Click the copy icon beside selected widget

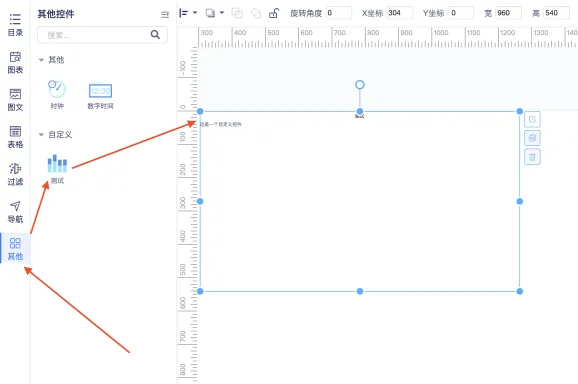click(532, 138)
